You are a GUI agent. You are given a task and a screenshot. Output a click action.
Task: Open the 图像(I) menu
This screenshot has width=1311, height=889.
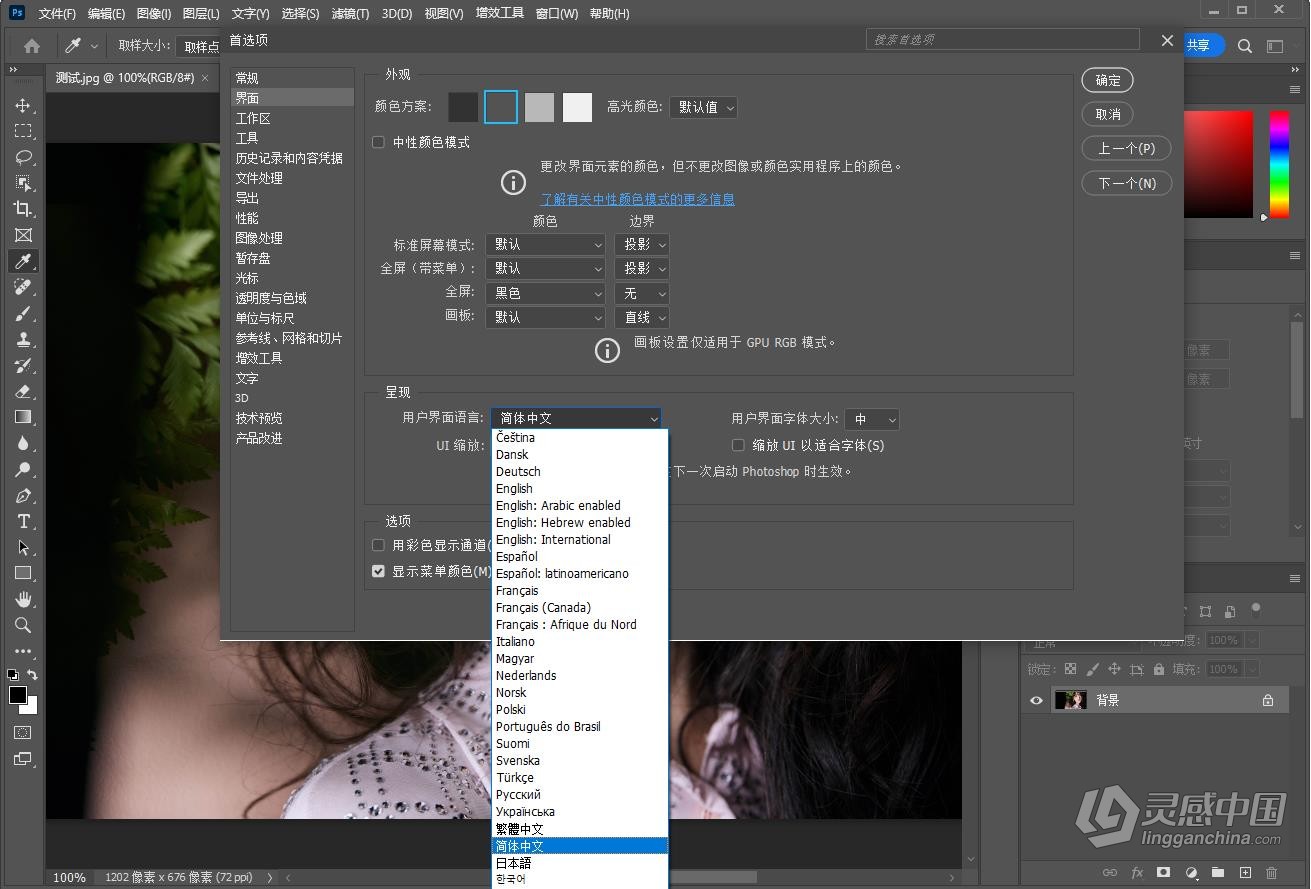tap(153, 13)
